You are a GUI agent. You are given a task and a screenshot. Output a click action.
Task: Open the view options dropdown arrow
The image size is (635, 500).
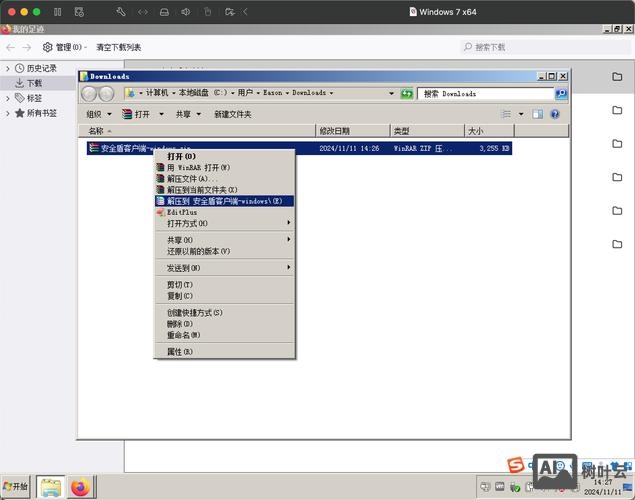pyautogui.click(x=521, y=114)
